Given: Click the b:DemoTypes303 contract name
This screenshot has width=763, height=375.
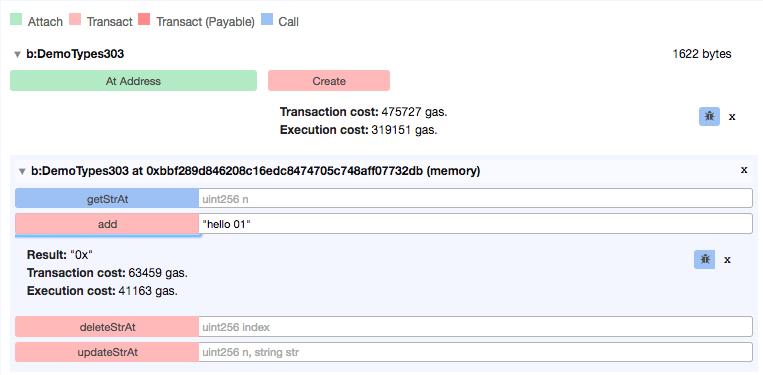Looking at the screenshot, I should pyautogui.click(x=75, y=54).
